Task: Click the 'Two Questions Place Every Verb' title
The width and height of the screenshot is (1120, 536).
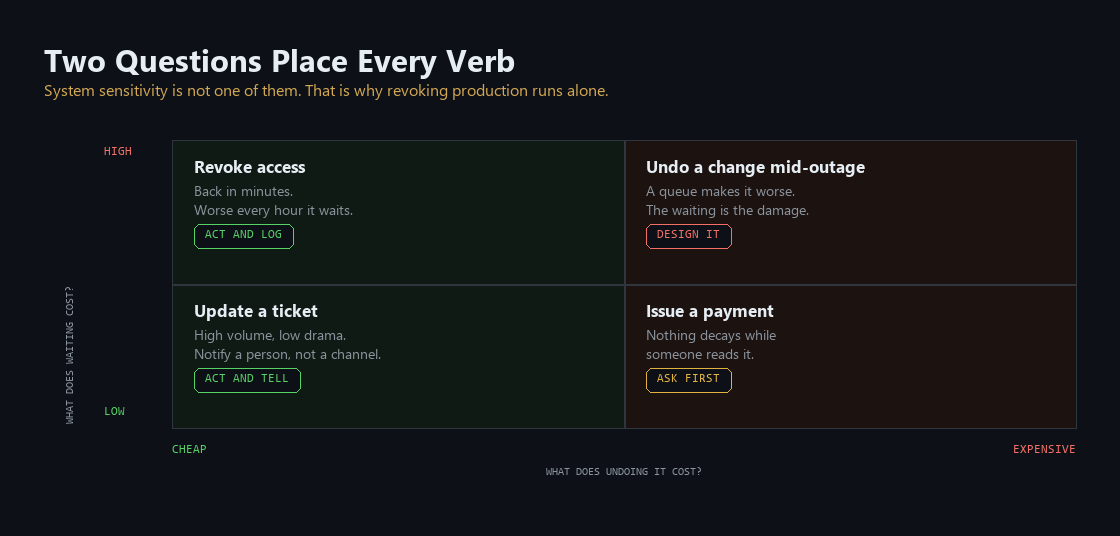Action: (279, 62)
